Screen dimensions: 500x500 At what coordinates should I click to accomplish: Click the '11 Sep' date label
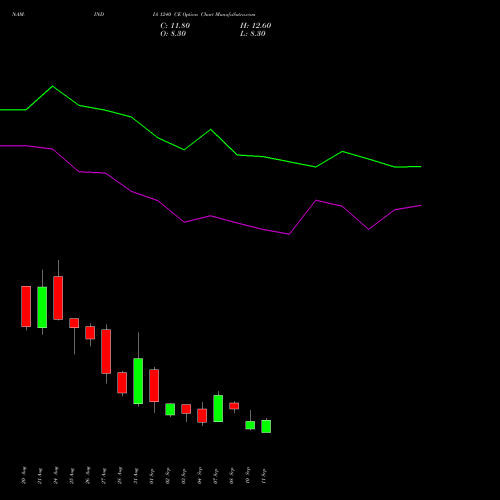click(264, 475)
